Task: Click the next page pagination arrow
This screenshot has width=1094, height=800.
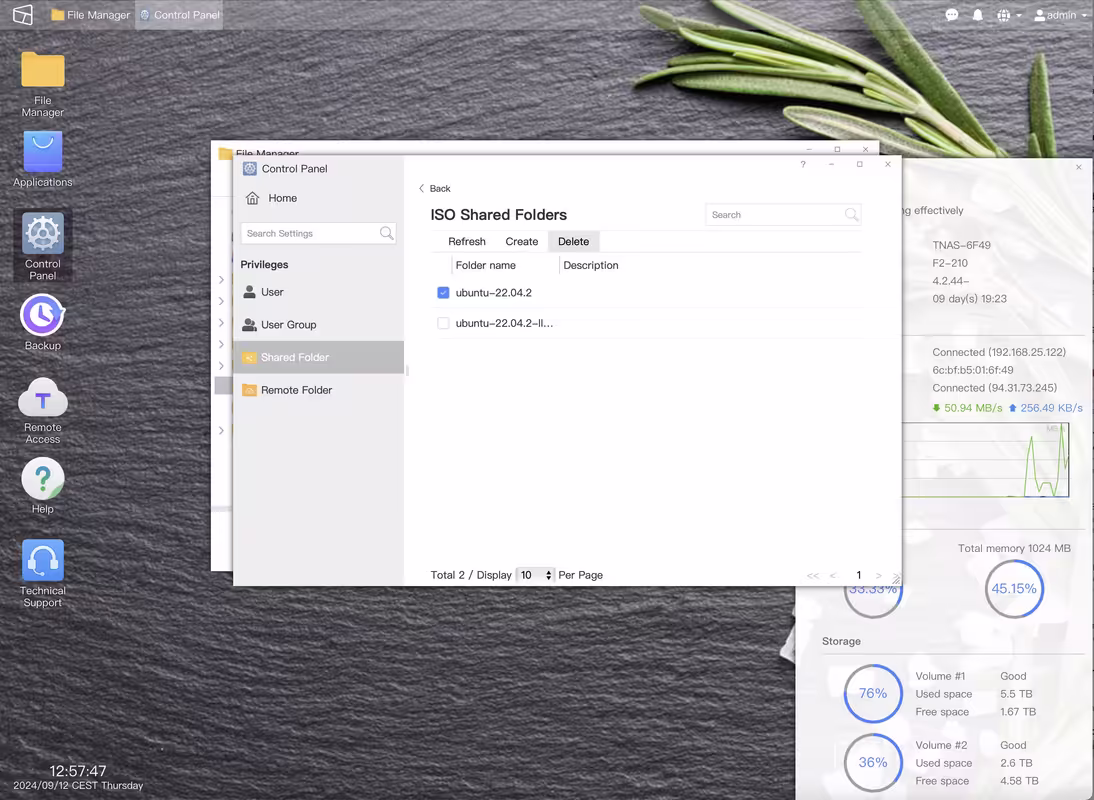Action: click(x=878, y=575)
